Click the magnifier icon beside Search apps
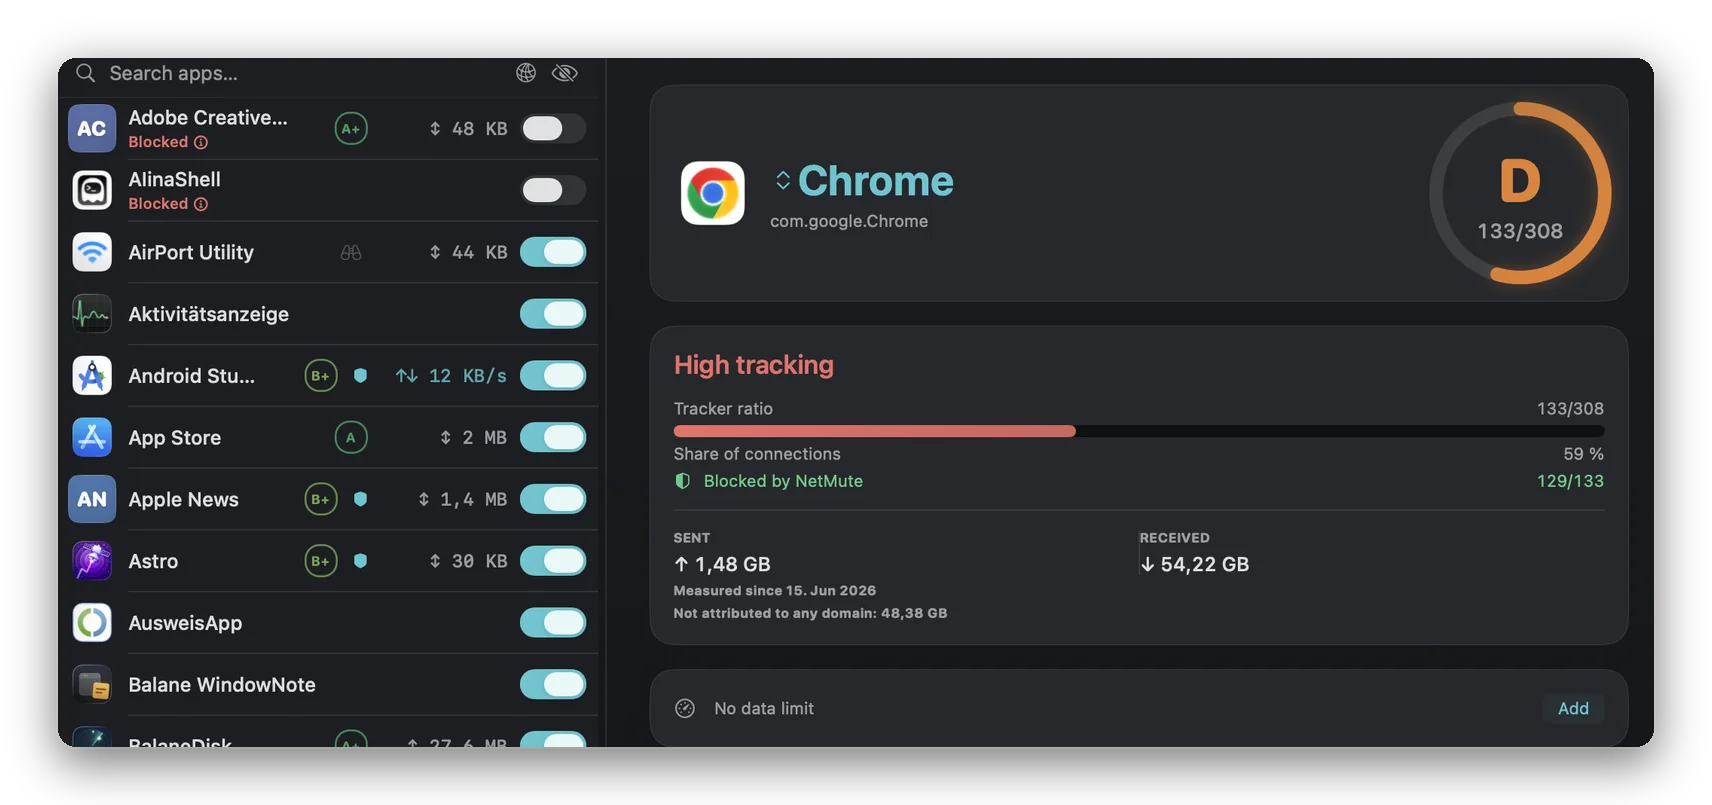 pos(86,73)
